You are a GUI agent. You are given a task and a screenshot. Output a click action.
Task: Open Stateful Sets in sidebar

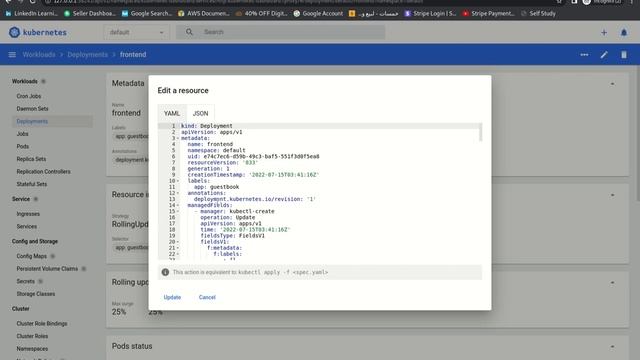point(31,184)
